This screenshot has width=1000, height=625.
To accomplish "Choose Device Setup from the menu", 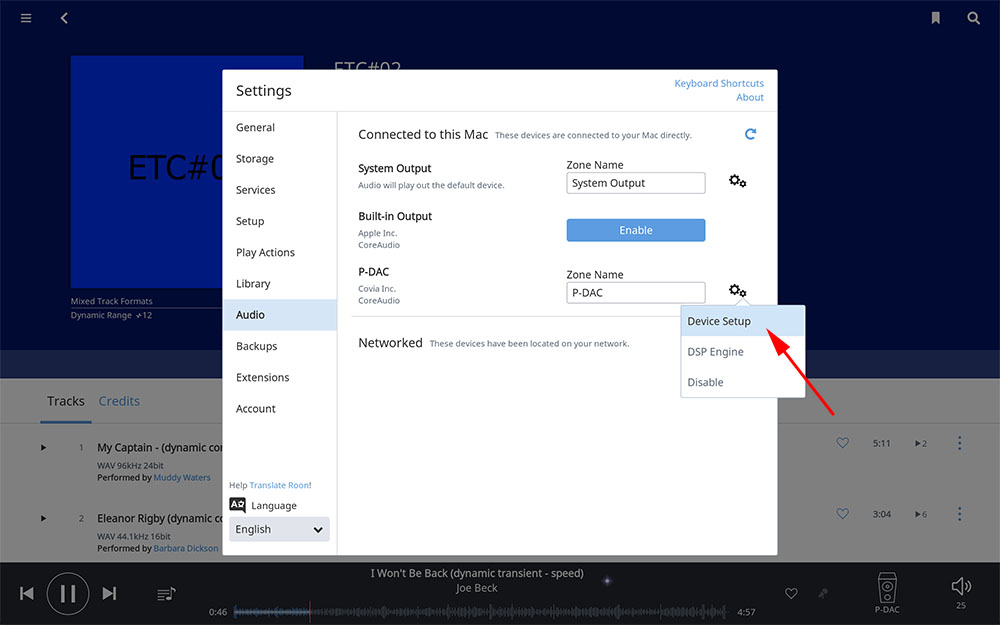I will 719,321.
